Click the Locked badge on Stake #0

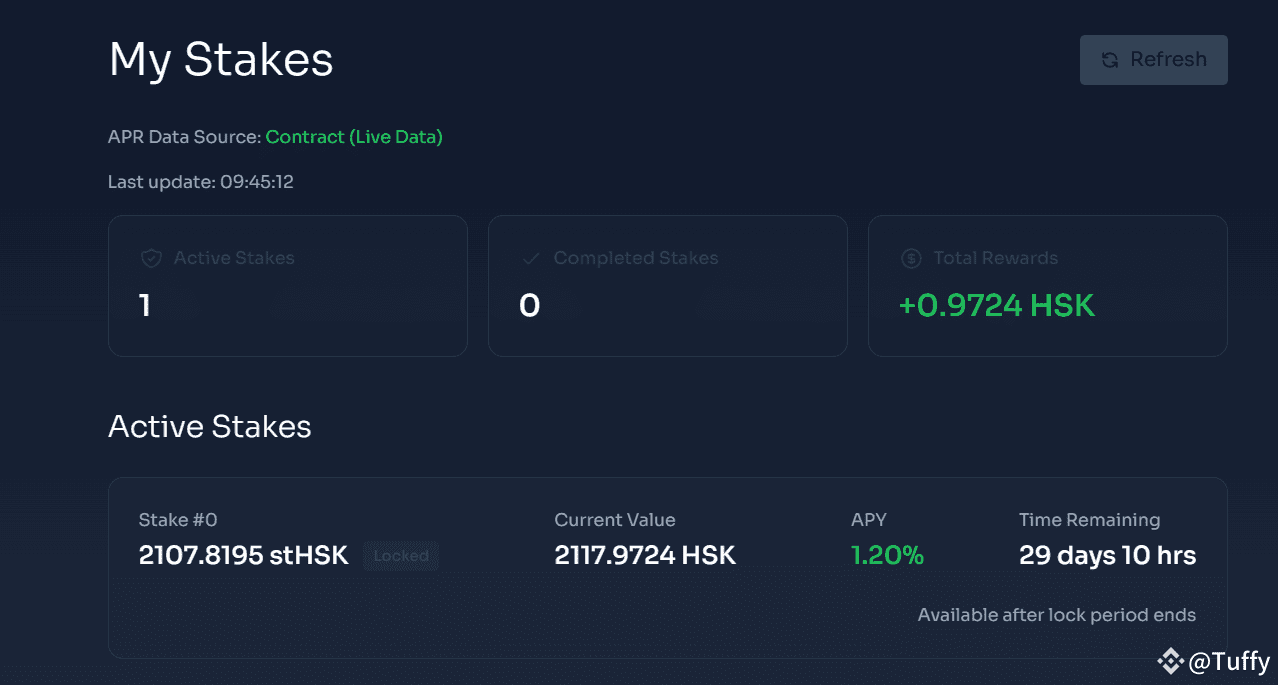(400, 556)
